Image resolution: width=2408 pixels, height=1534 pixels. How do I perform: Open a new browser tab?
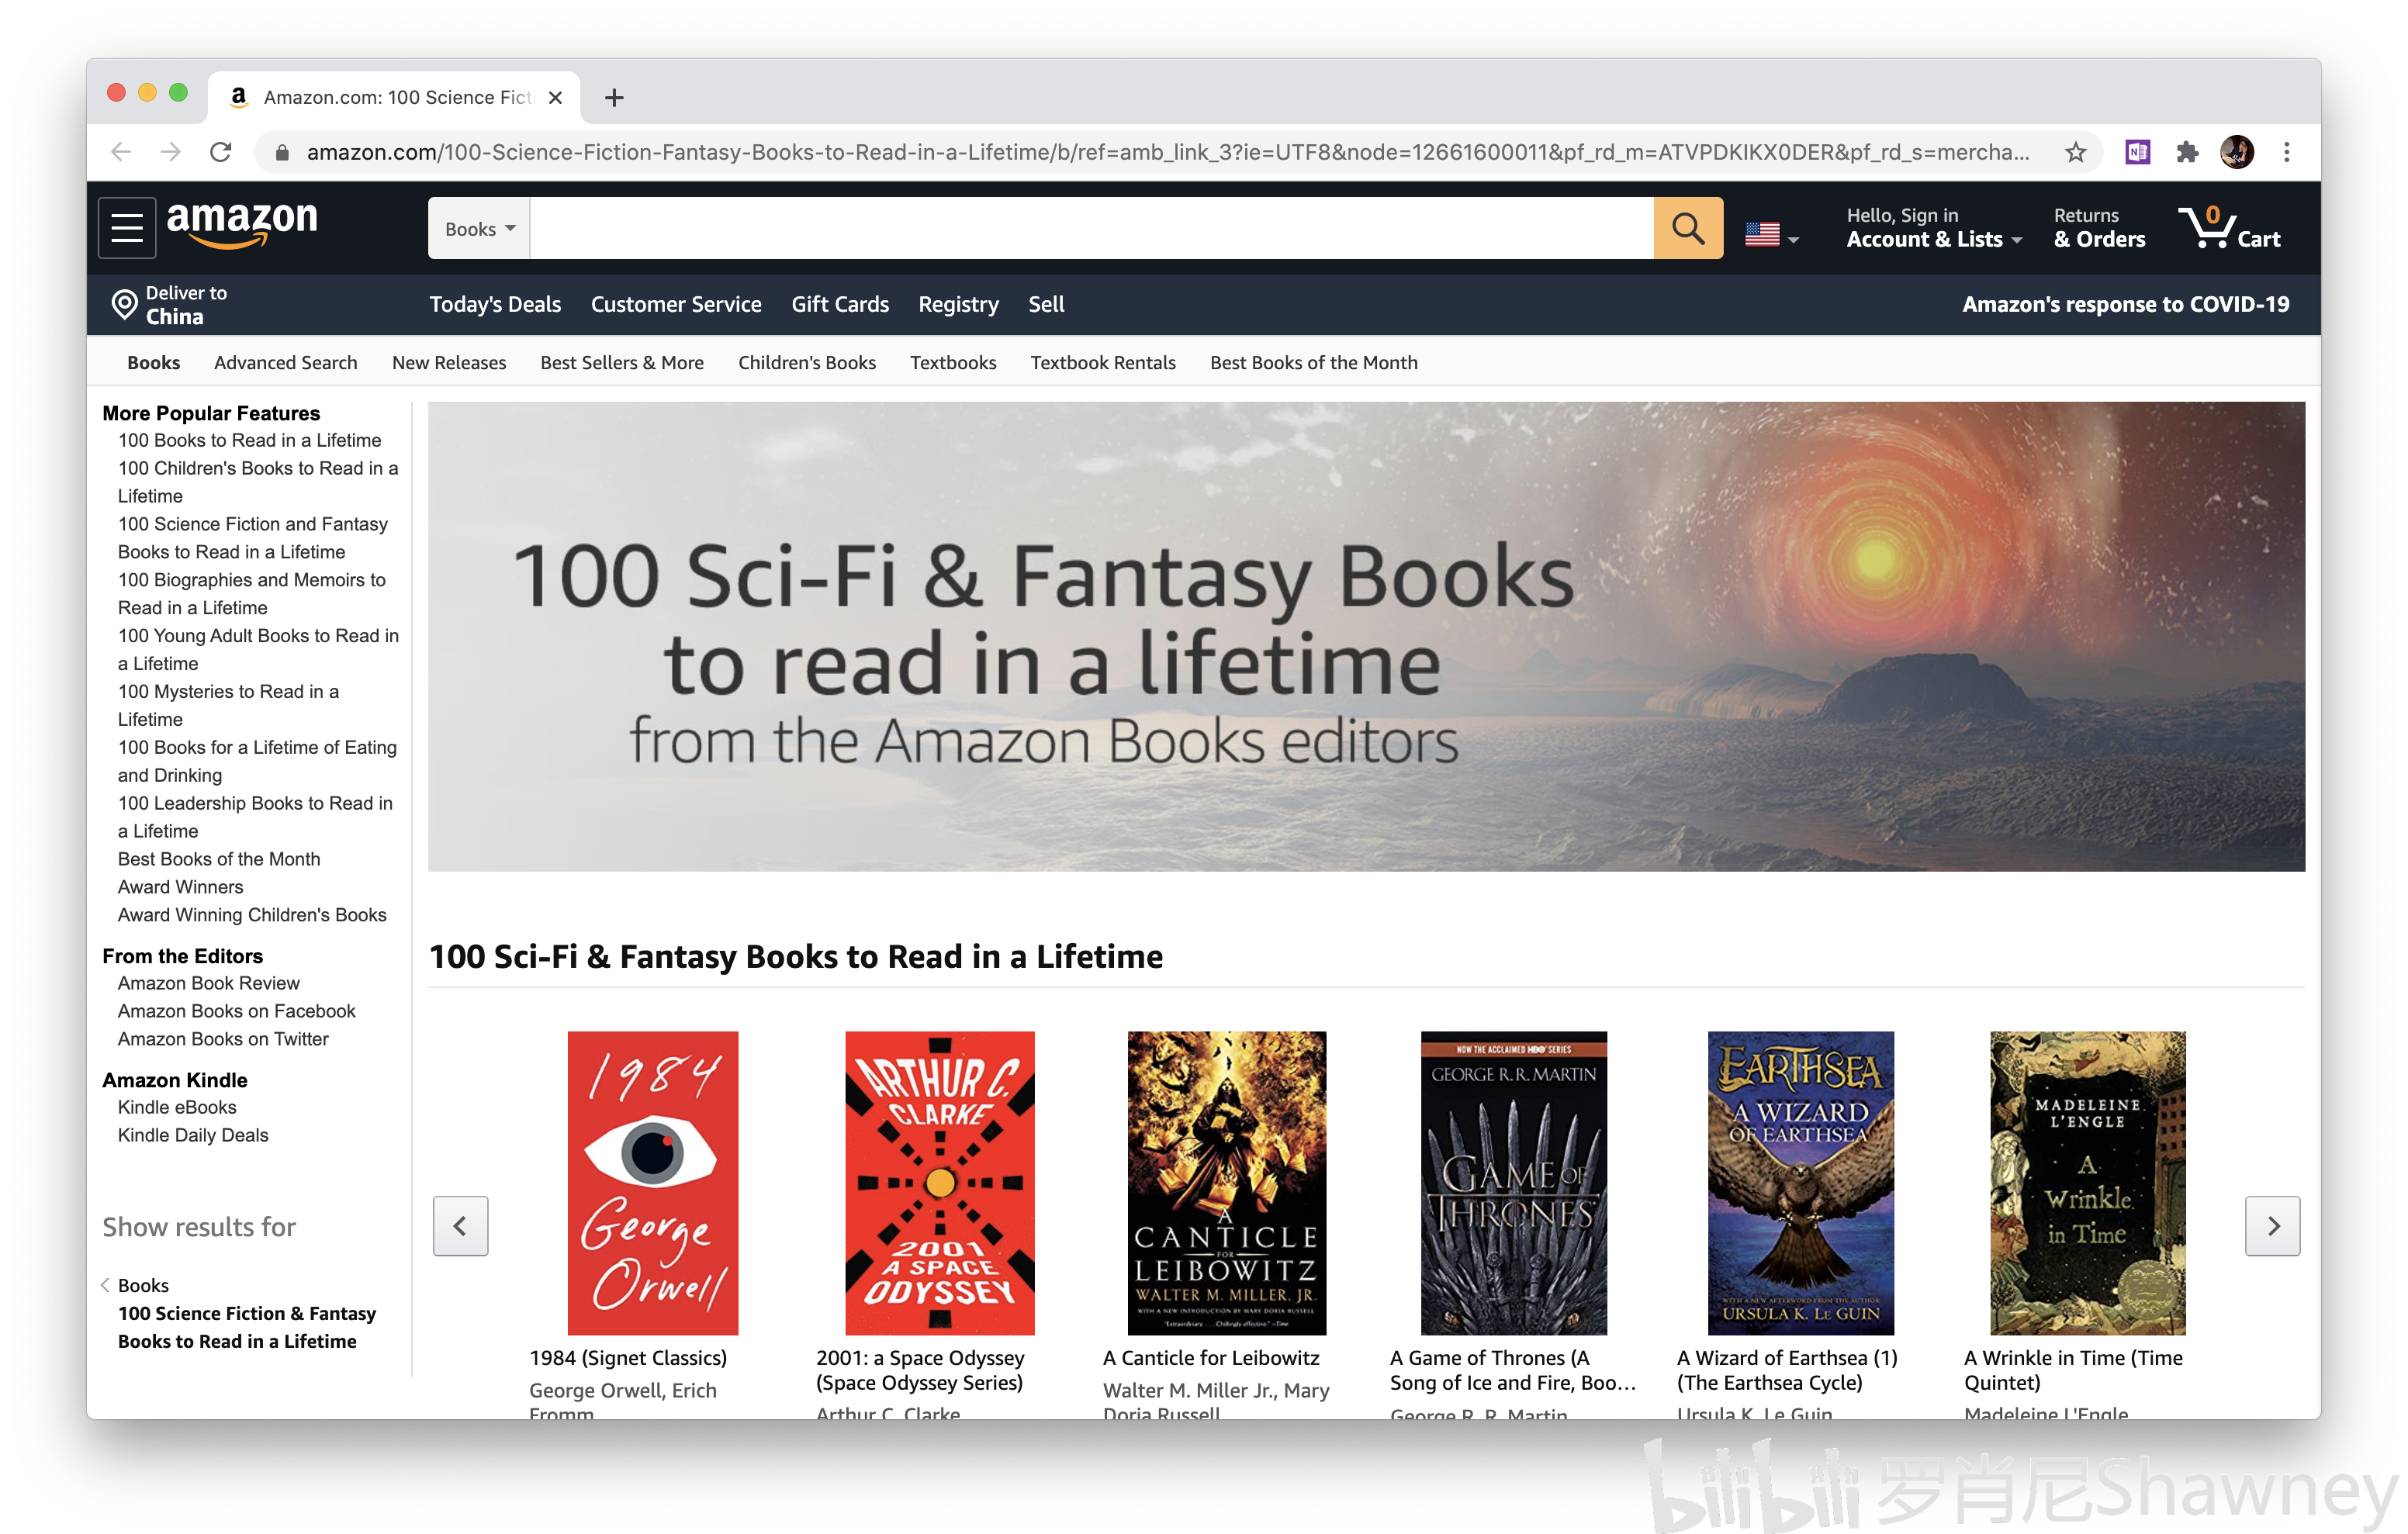point(614,97)
